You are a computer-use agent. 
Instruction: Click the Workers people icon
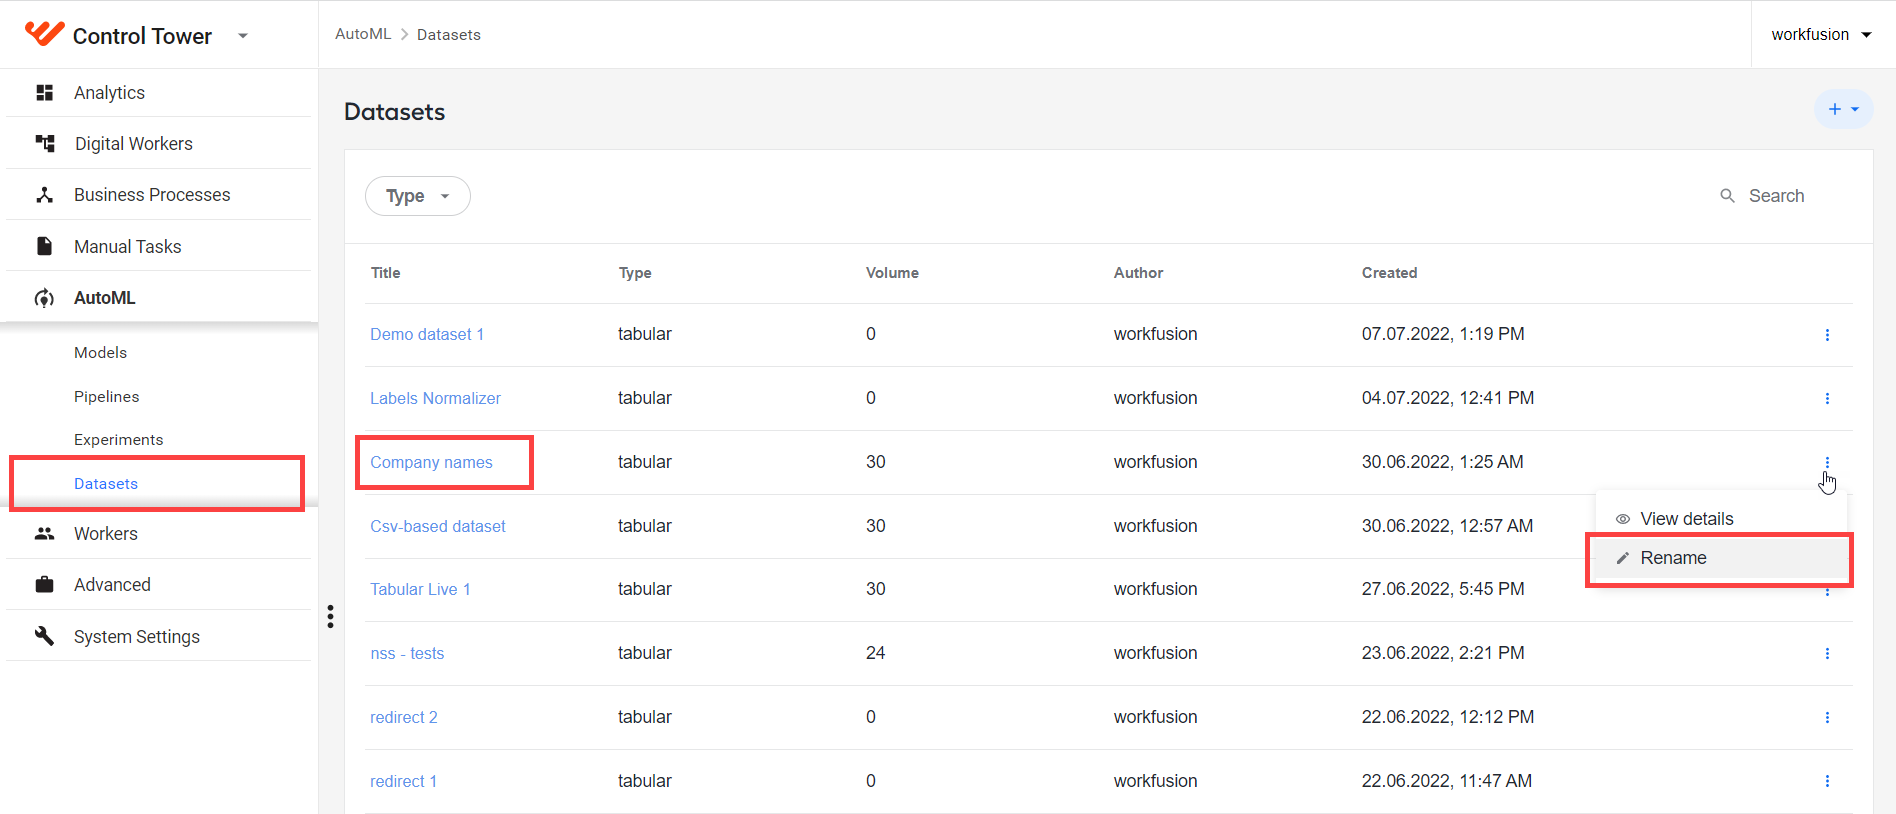coord(44,534)
